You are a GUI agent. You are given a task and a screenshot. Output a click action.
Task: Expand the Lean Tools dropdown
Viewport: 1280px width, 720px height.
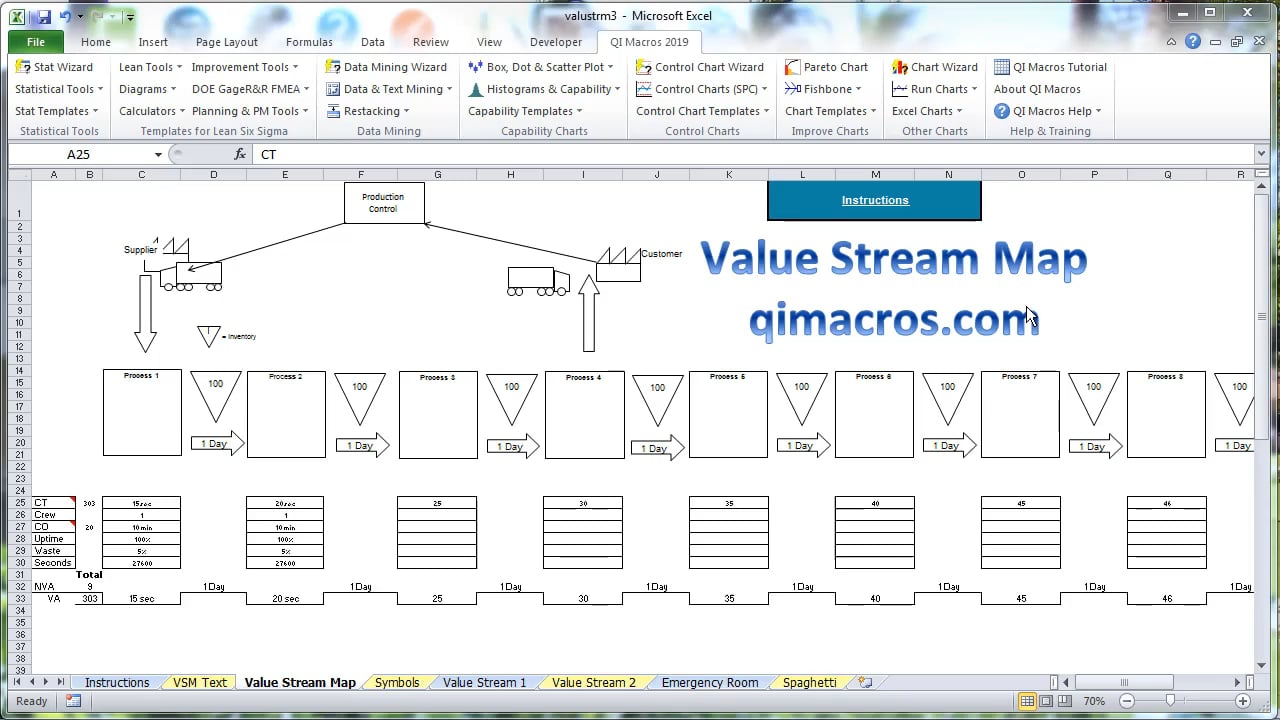150,67
